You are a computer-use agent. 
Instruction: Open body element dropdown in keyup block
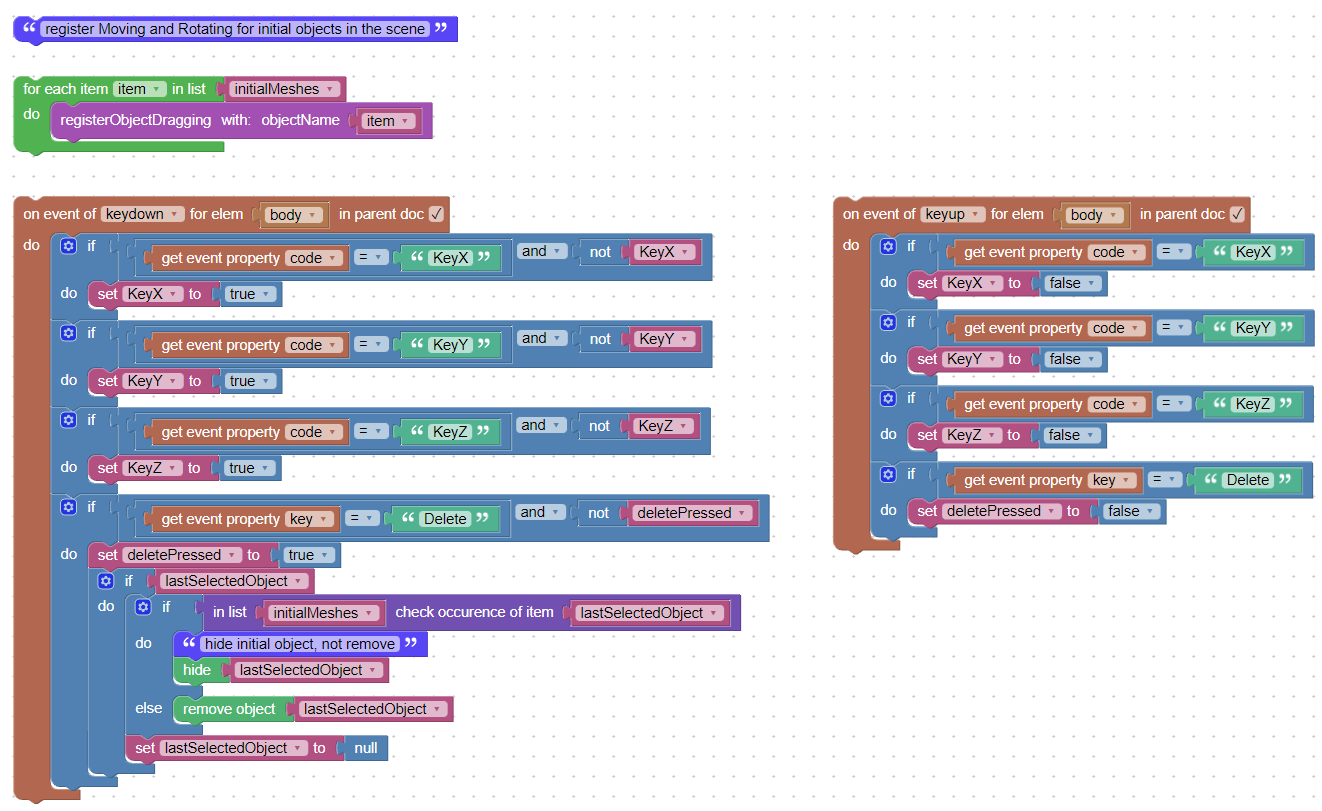tap(1095, 214)
